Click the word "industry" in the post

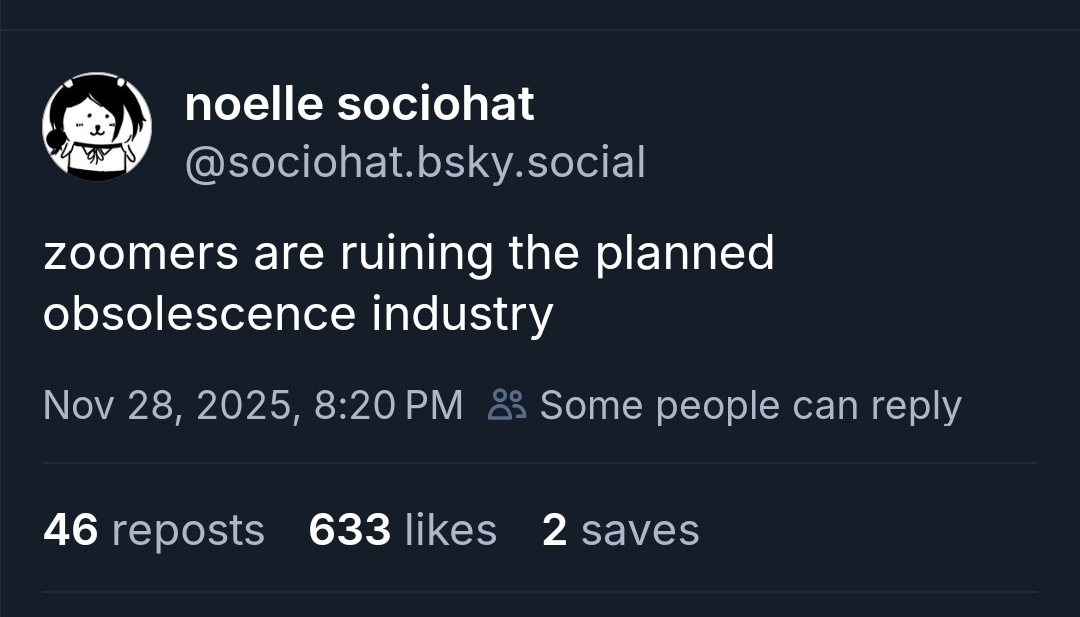[462, 314]
